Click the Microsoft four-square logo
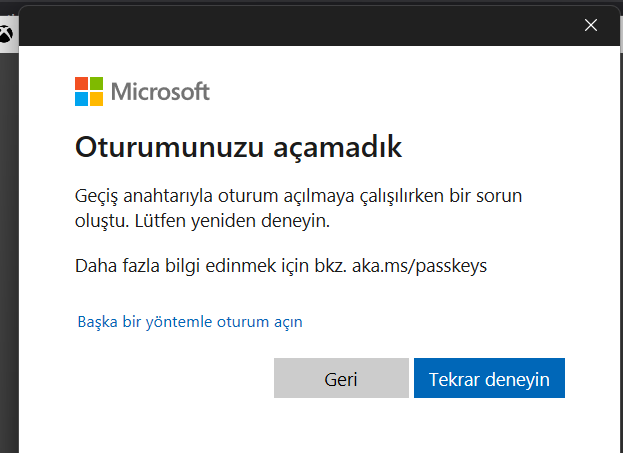The width and height of the screenshot is (623, 453). [x=89, y=91]
